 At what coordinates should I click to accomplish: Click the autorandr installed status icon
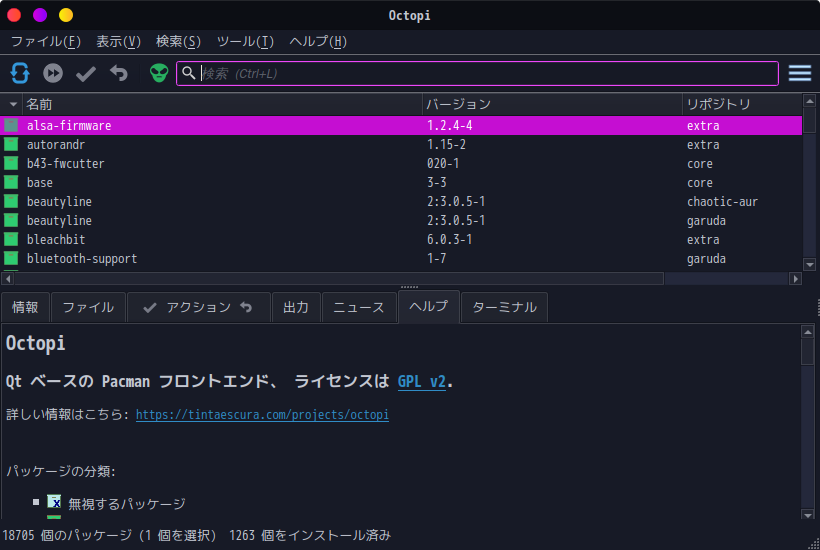[x=11, y=144]
